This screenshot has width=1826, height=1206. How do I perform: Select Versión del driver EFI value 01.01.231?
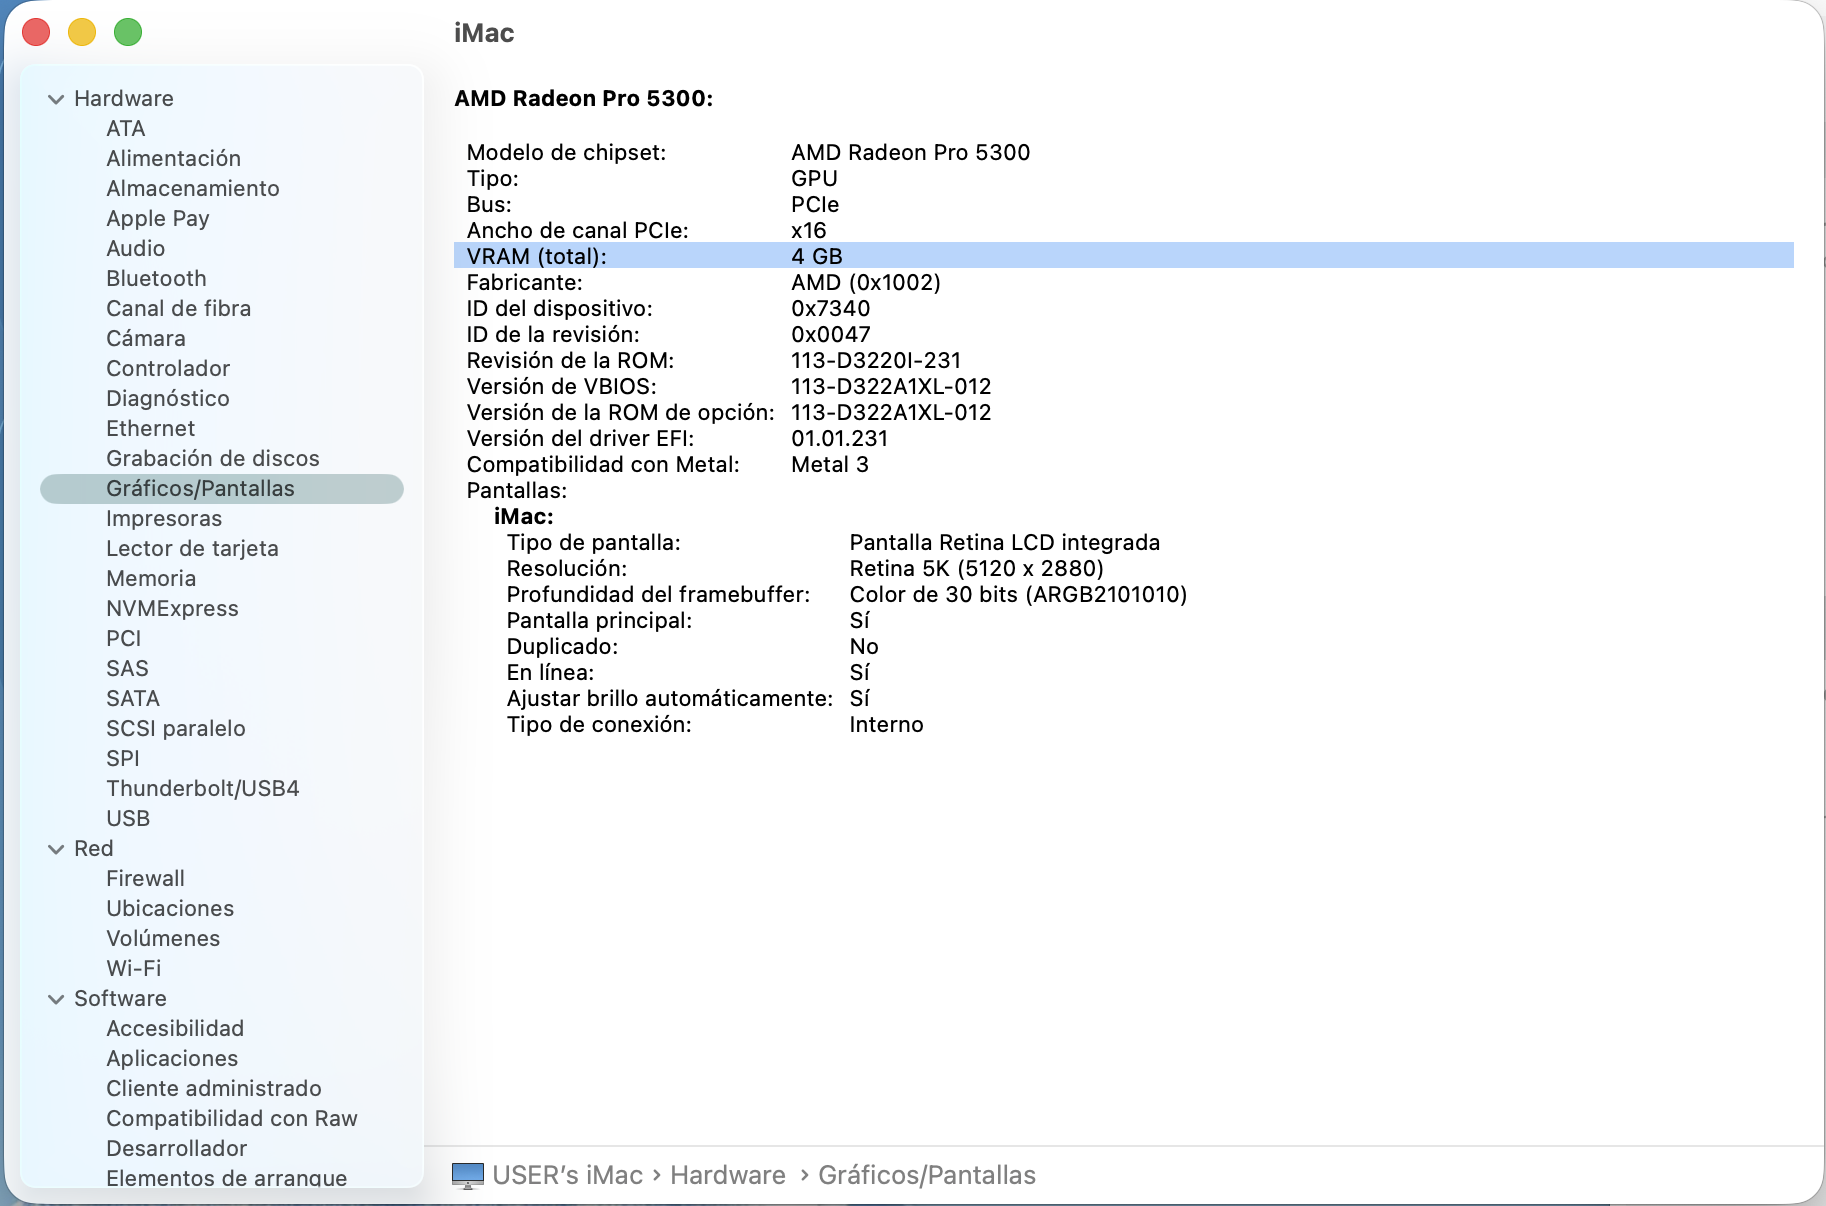point(840,438)
